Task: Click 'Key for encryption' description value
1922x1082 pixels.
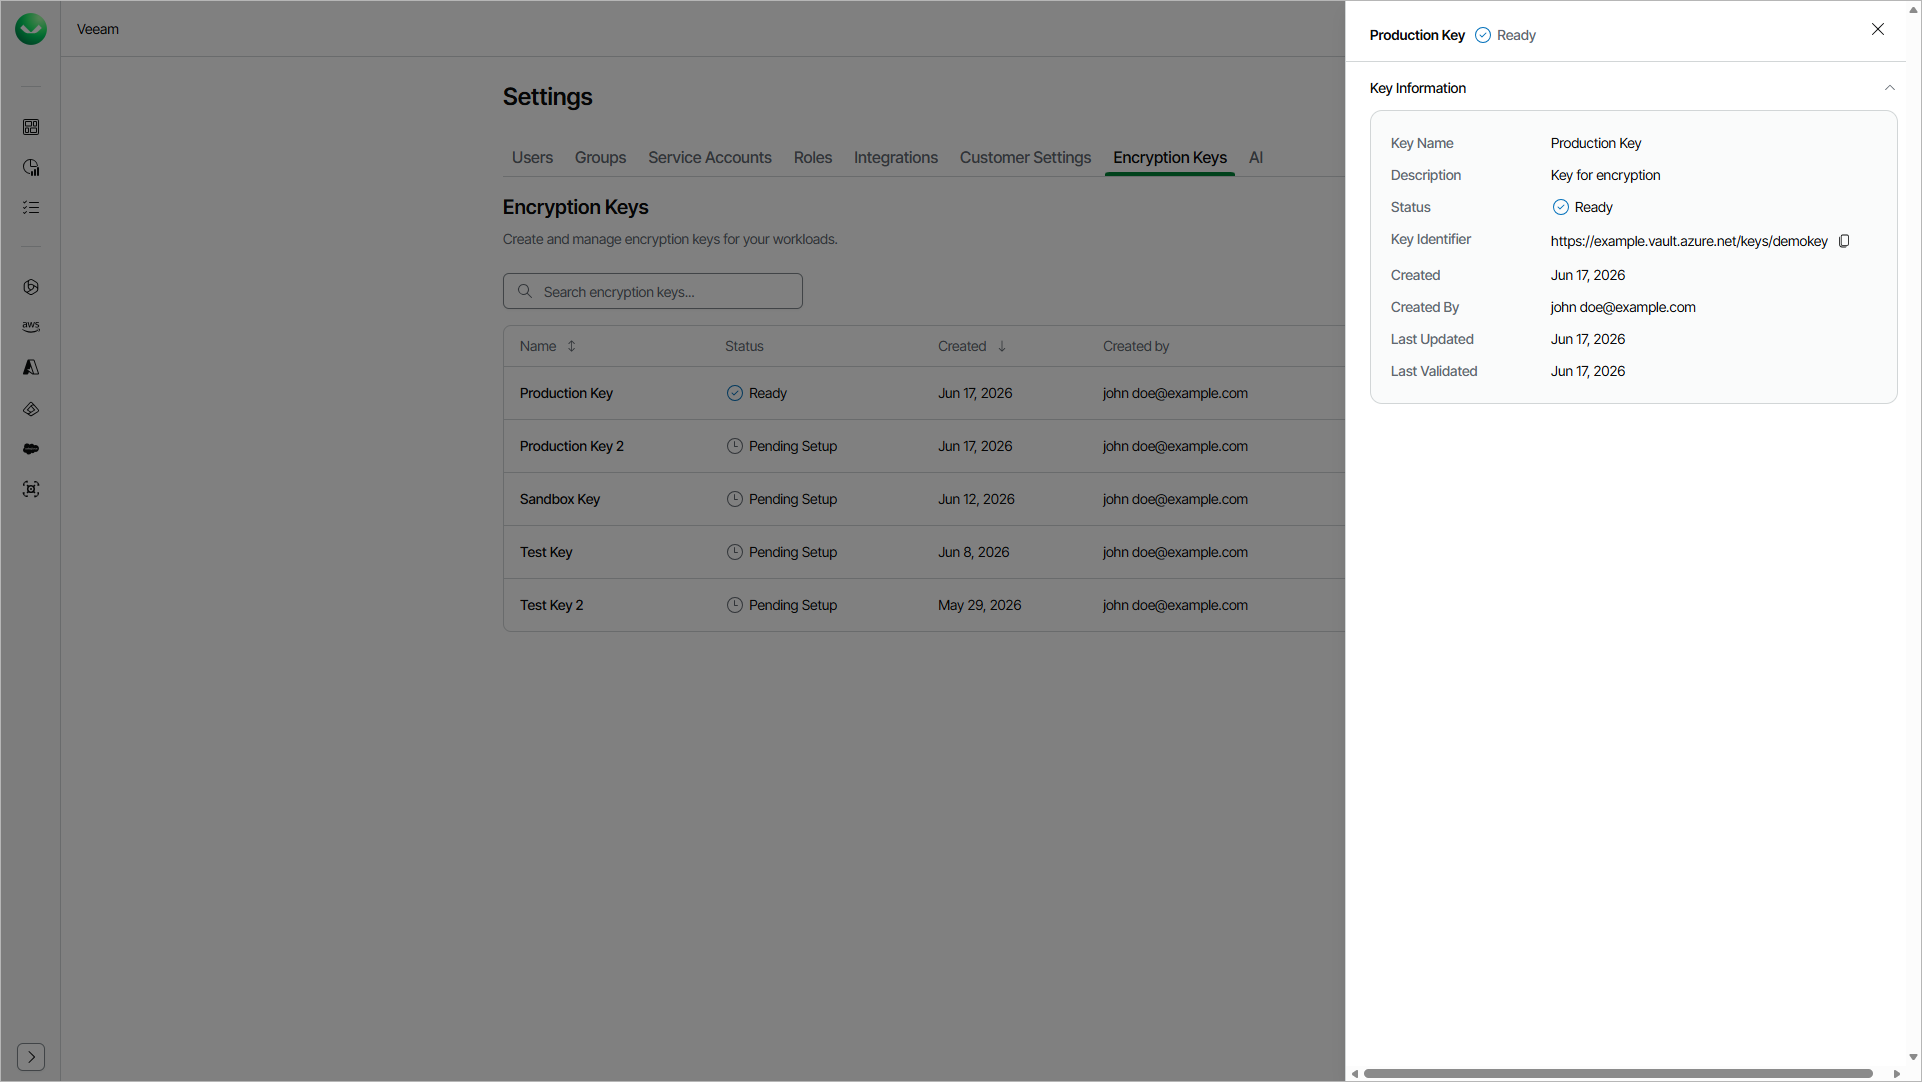Action: [1605, 175]
